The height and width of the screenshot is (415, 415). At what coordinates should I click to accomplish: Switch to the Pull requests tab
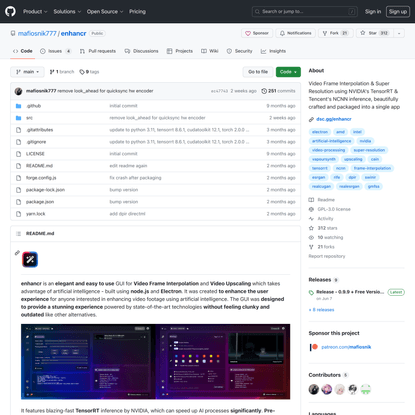coord(98,51)
